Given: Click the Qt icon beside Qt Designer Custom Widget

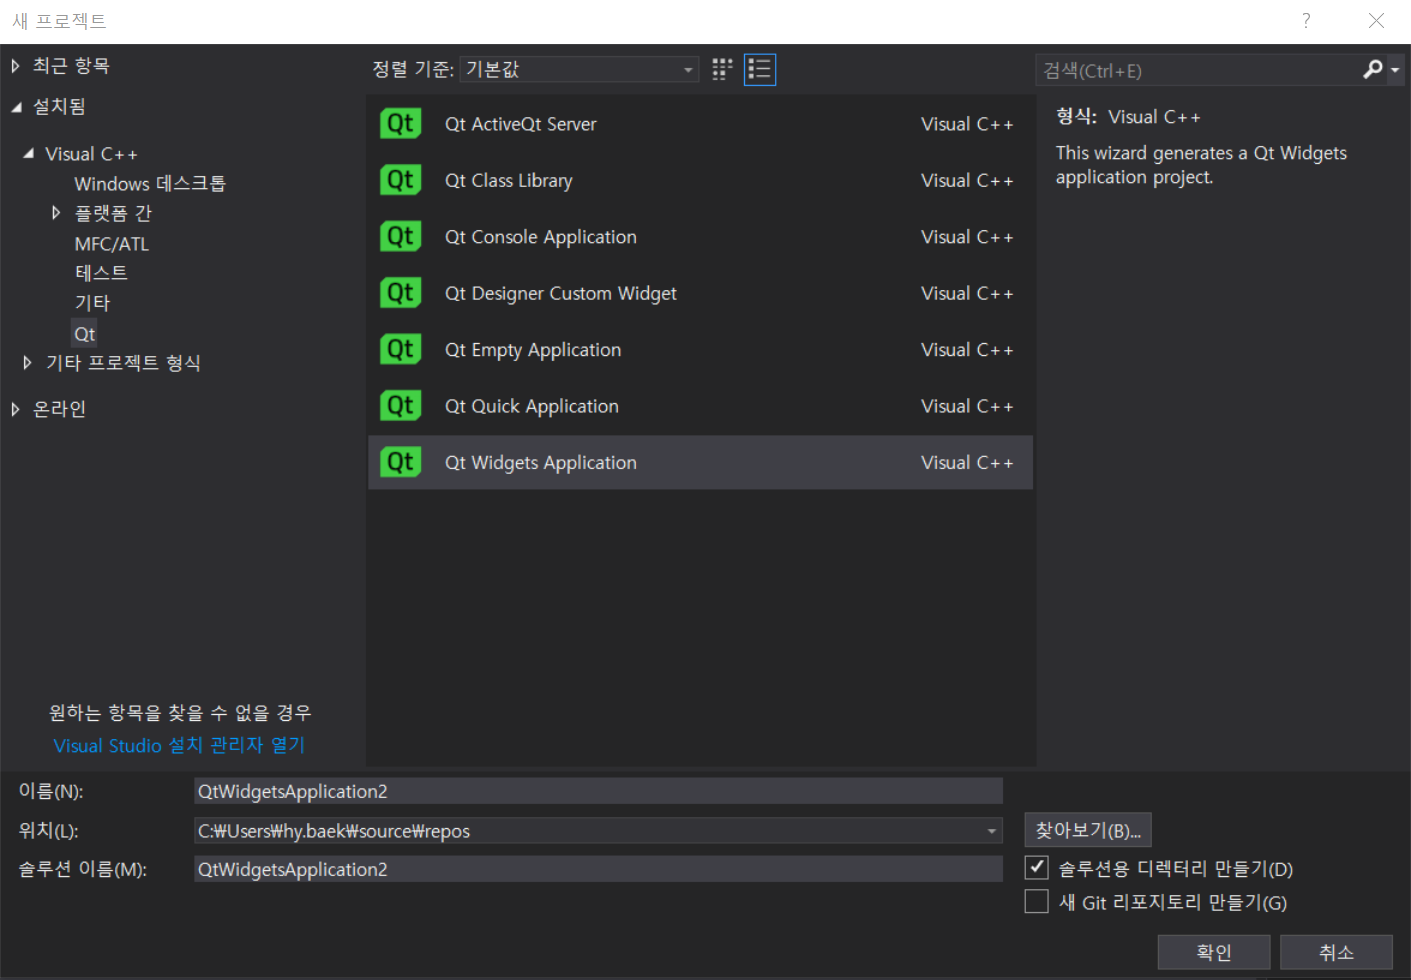Looking at the screenshot, I should pyautogui.click(x=400, y=293).
